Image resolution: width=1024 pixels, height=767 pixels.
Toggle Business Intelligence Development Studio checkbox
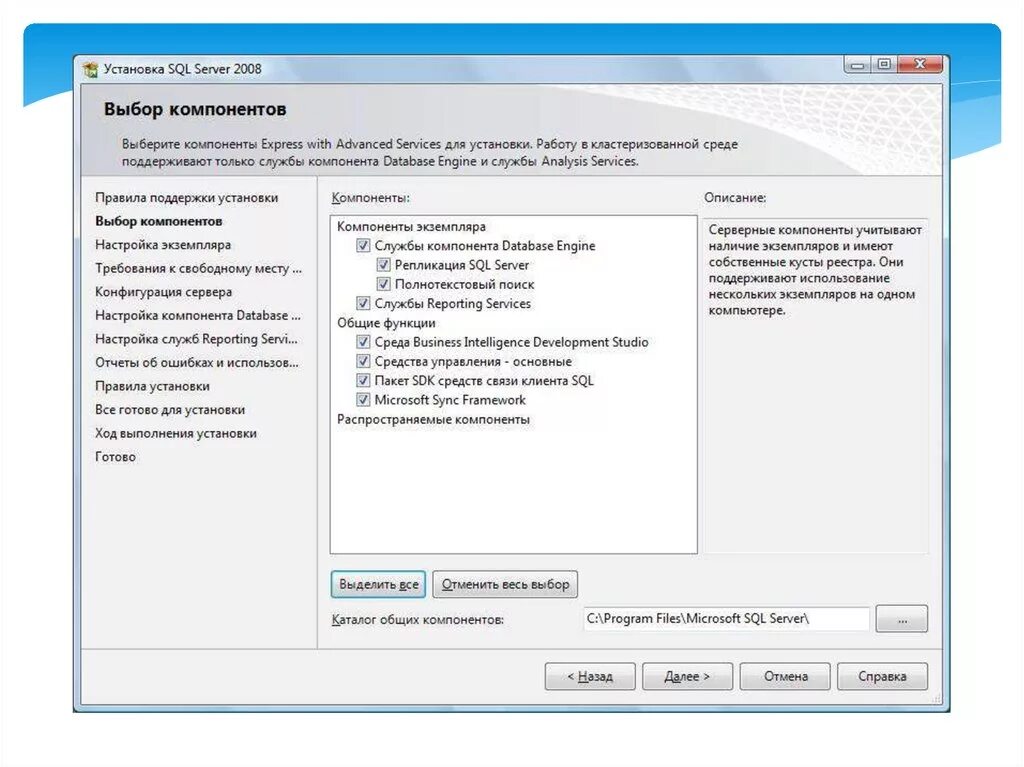[x=363, y=342]
